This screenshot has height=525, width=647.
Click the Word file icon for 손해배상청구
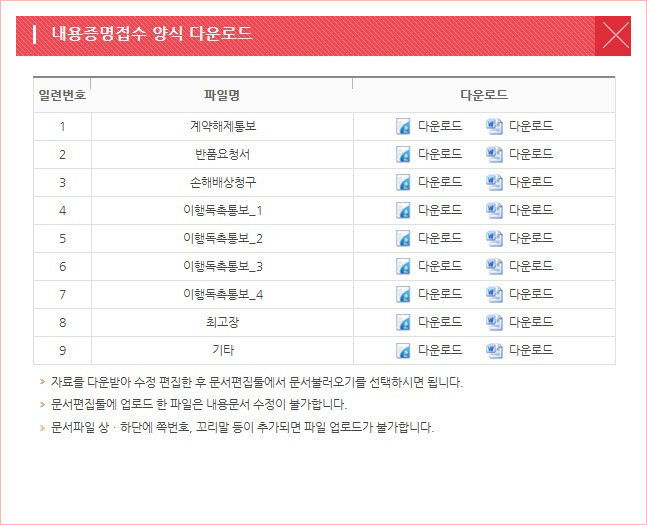pyautogui.click(x=494, y=182)
